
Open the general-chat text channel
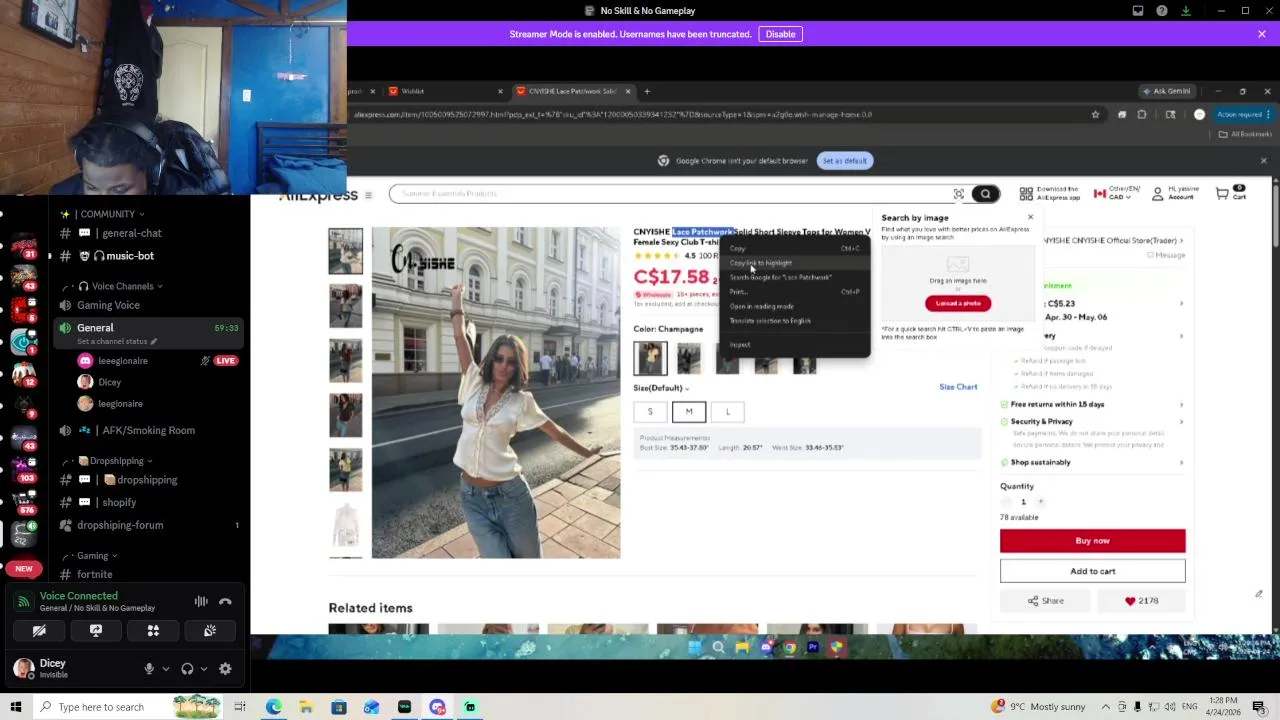(130, 233)
